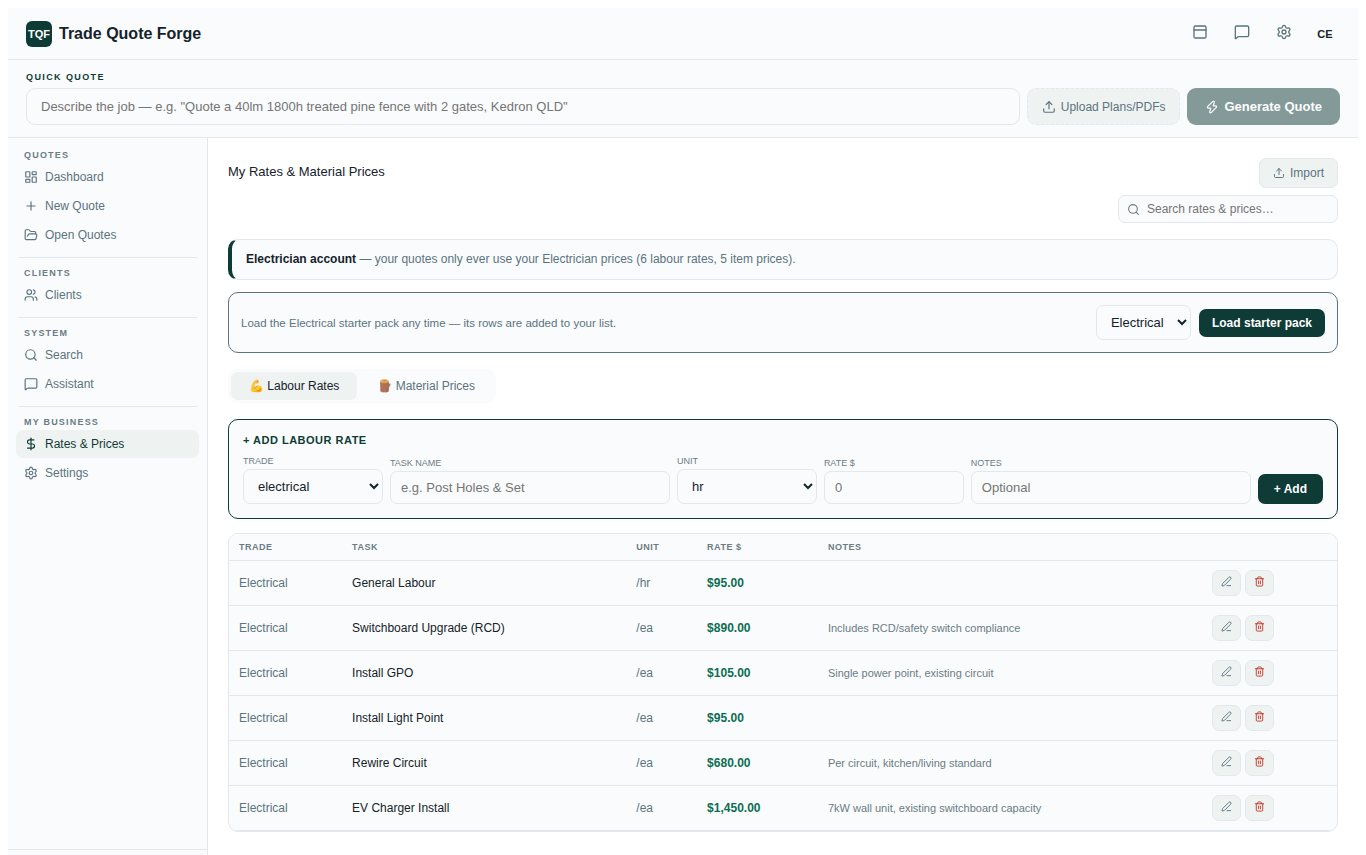Edit the Rewire Circuit rate
Screen dimensions: 1366x855
pos(1226,763)
